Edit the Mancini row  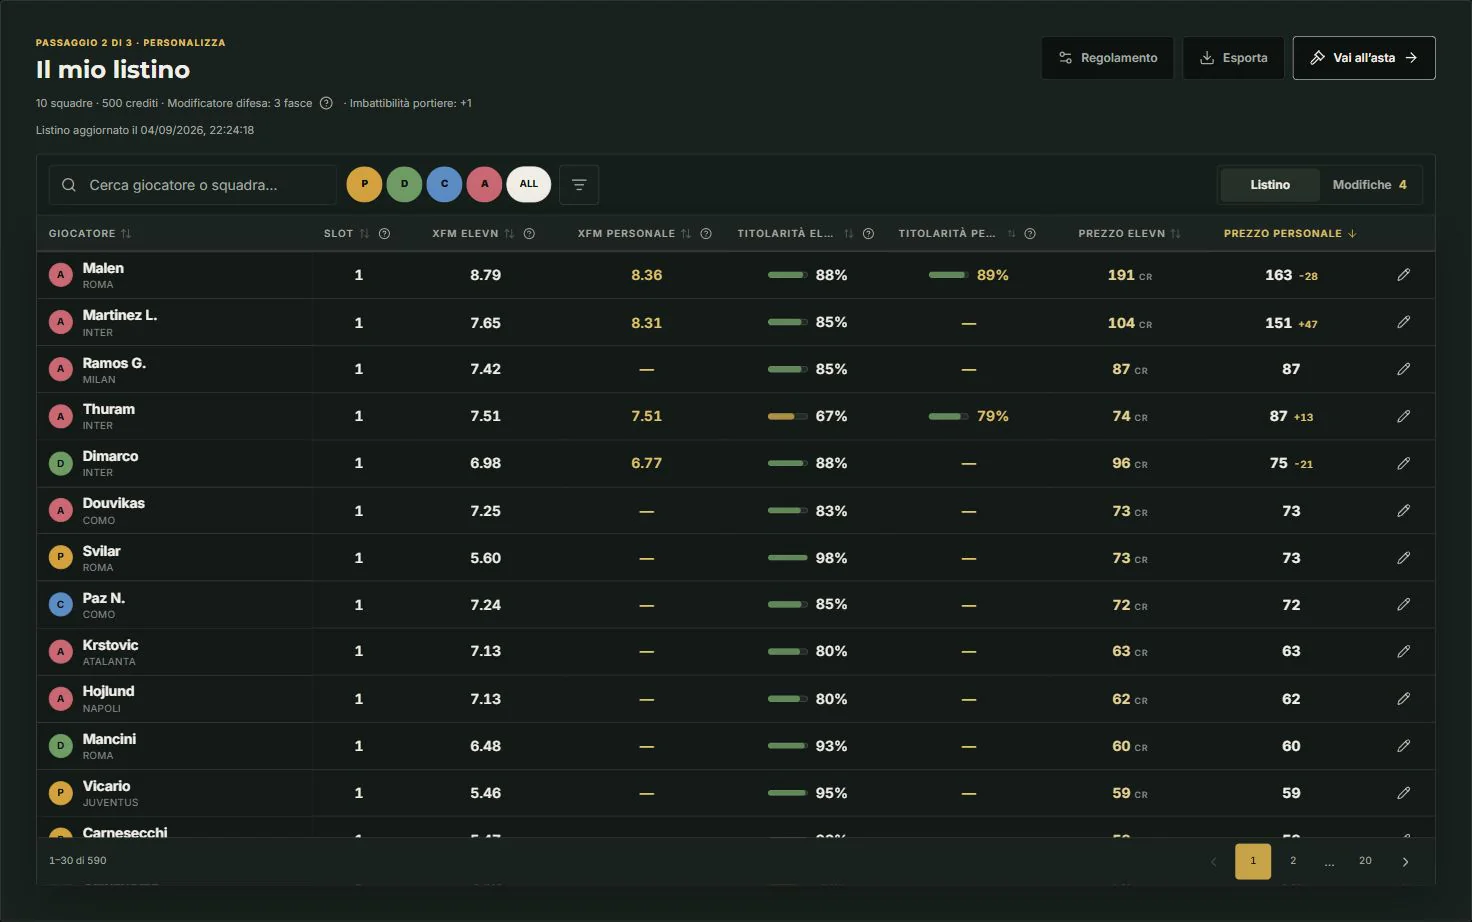click(x=1403, y=746)
